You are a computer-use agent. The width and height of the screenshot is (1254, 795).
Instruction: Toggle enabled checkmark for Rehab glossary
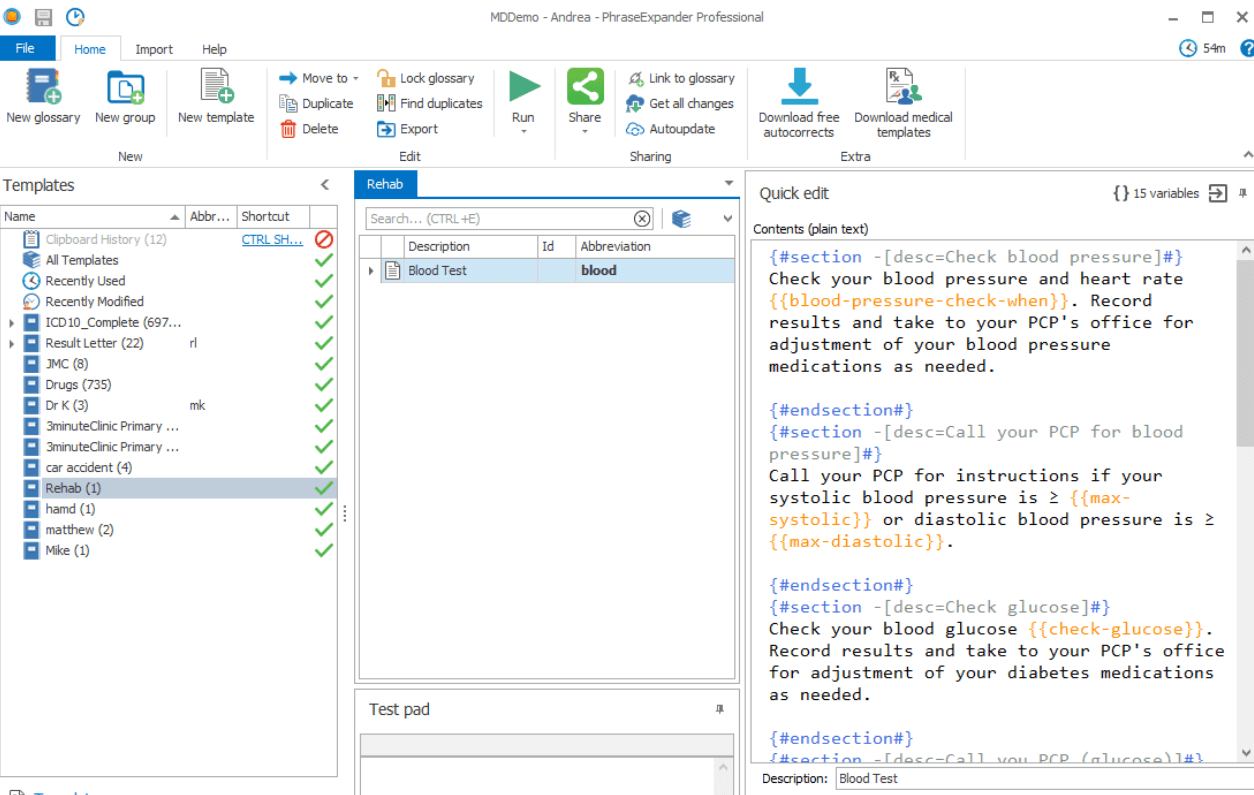click(x=323, y=488)
